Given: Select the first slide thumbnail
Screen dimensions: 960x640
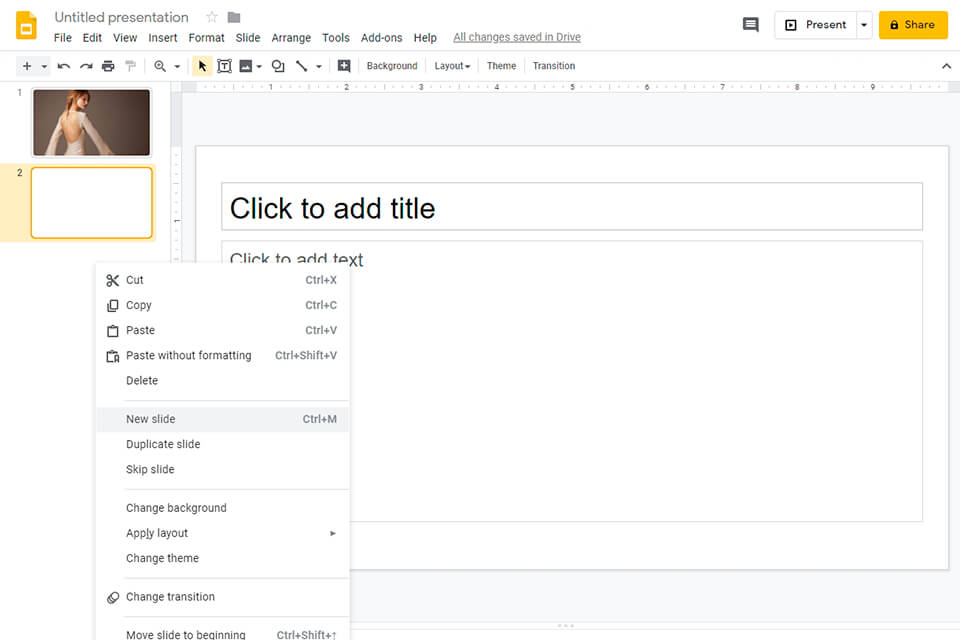Looking at the screenshot, I should coord(91,122).
